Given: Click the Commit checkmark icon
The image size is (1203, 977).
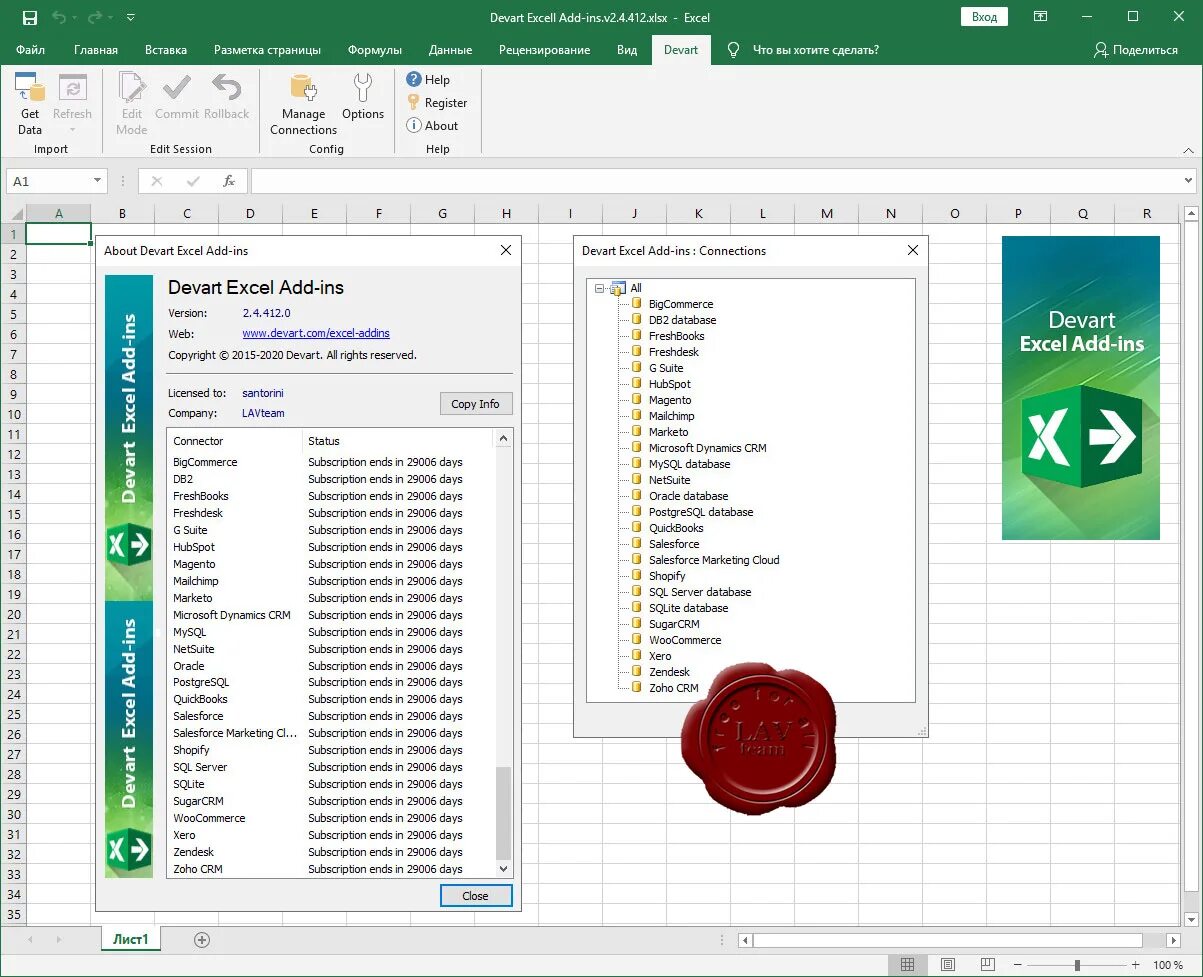Looking at the screenshot, I should click(x=176, y=89).
